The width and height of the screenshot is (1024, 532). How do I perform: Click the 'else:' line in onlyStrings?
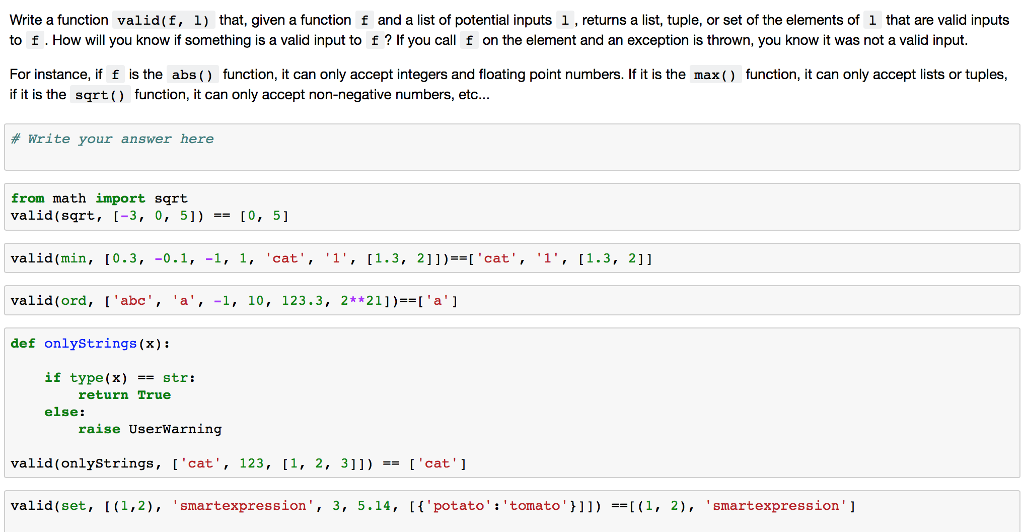point(65,412)
